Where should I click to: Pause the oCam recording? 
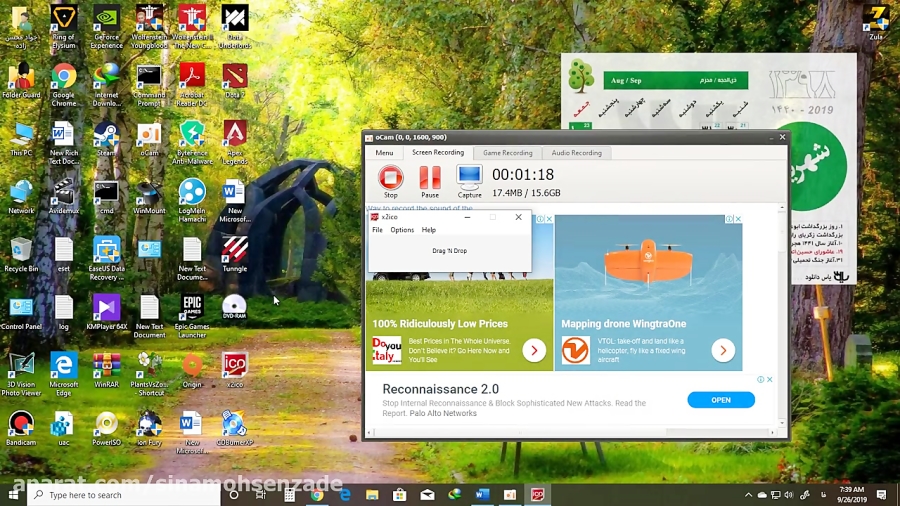click(430, 181)
